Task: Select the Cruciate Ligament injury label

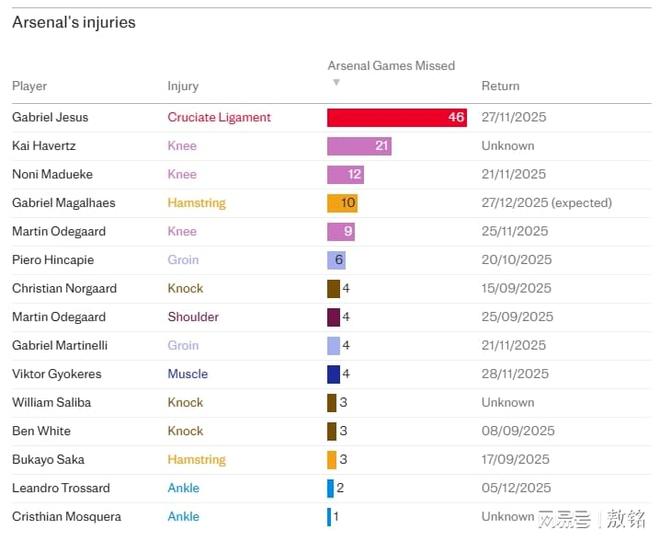Action: 219,117
